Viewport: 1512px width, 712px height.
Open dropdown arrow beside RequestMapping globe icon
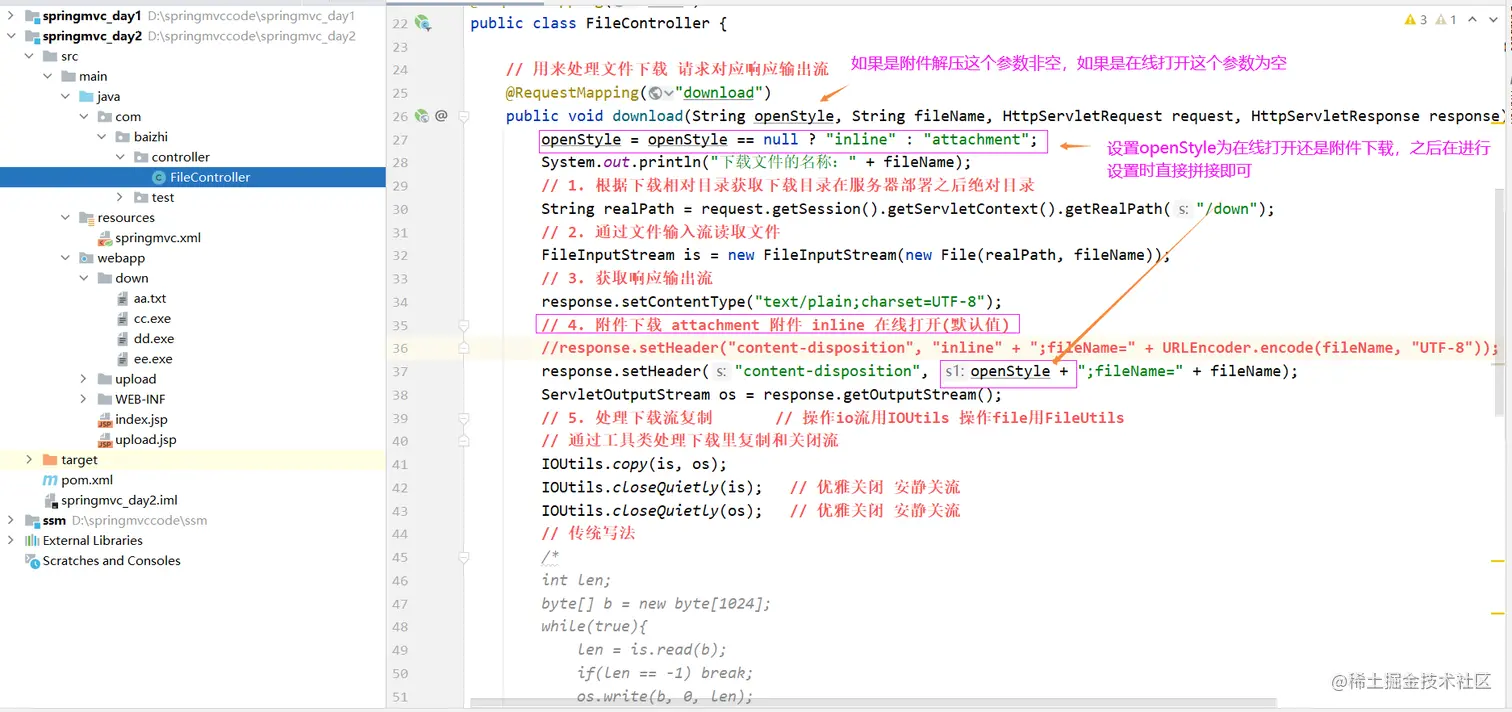(x=668, y=93)
